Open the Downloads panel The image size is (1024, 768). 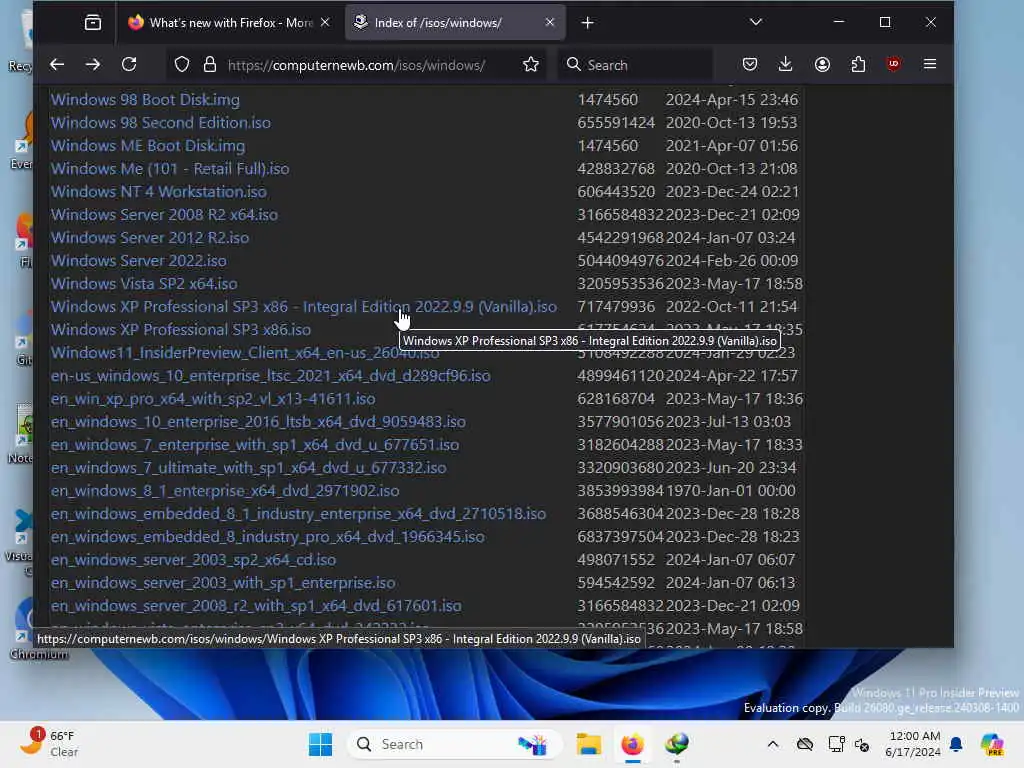[x=786, y=64]
